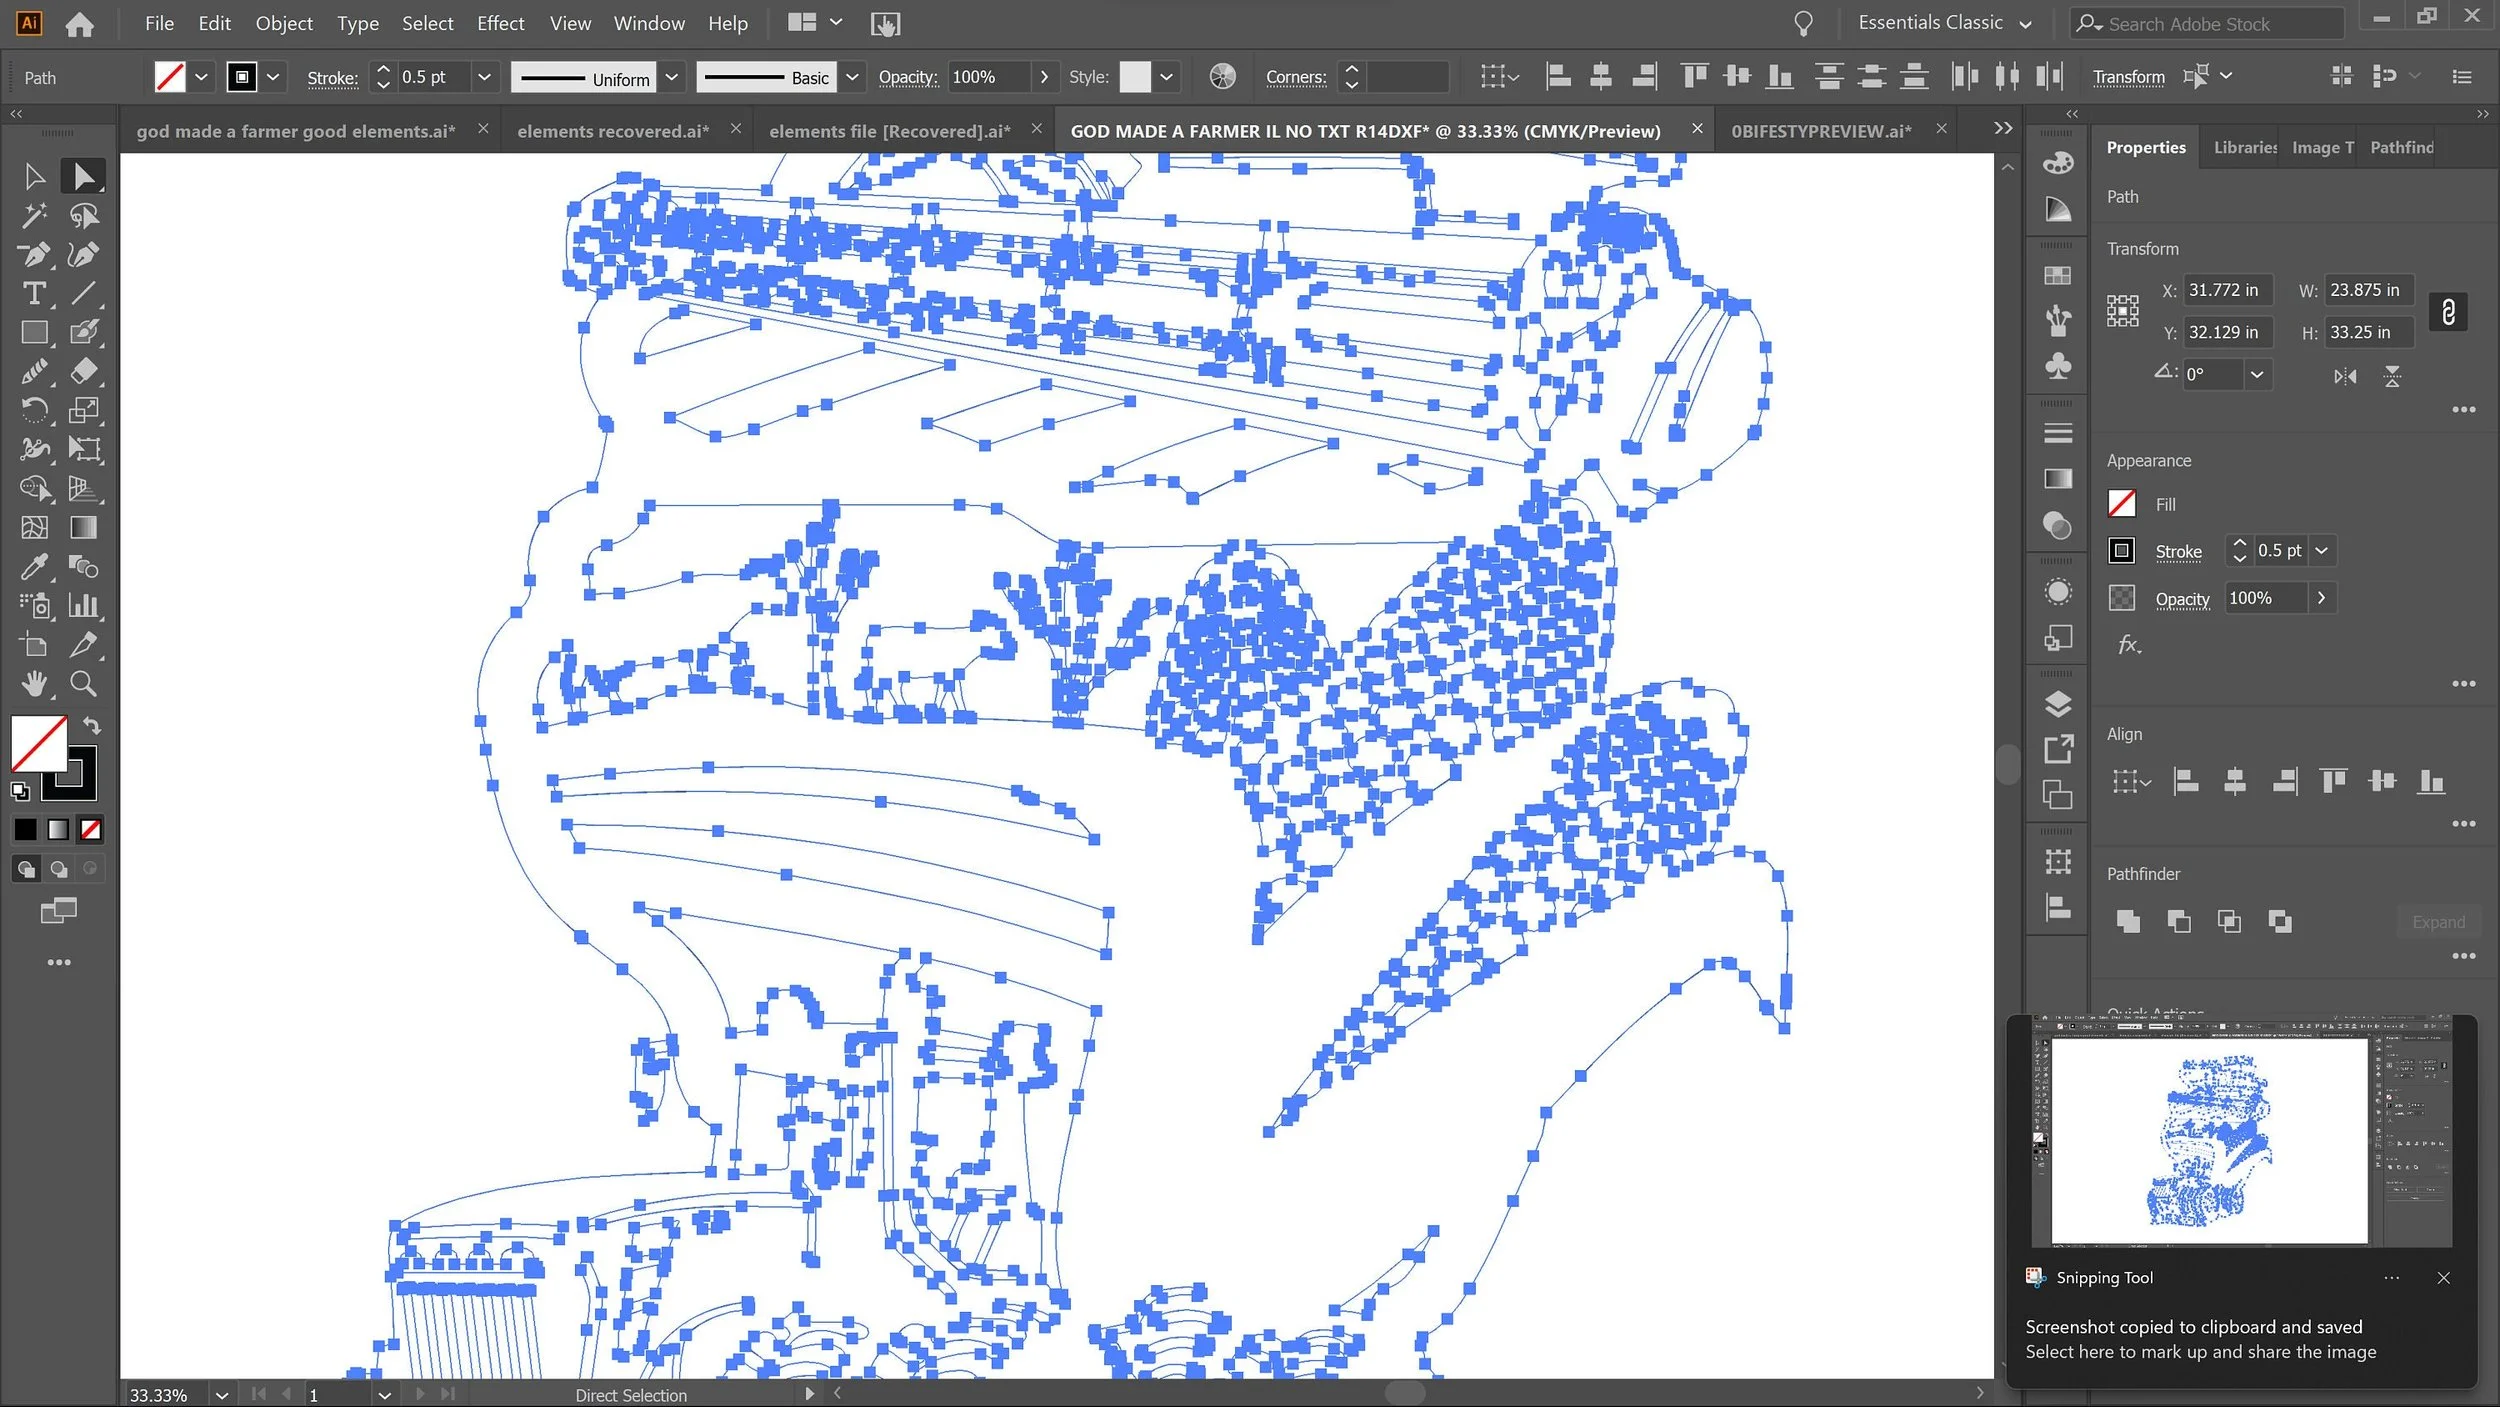Click the Recolor Artwork icon

click(x=1222, y=77)
